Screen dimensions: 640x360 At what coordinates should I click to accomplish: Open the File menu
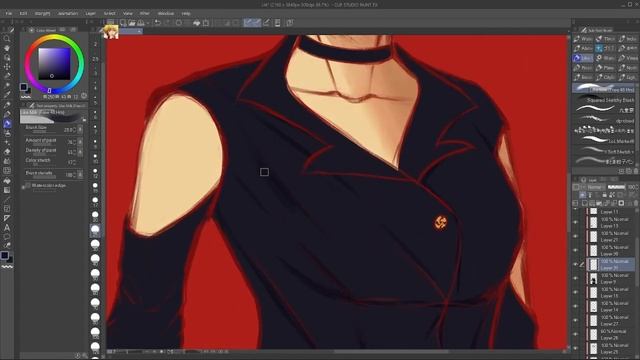(9, 13)
